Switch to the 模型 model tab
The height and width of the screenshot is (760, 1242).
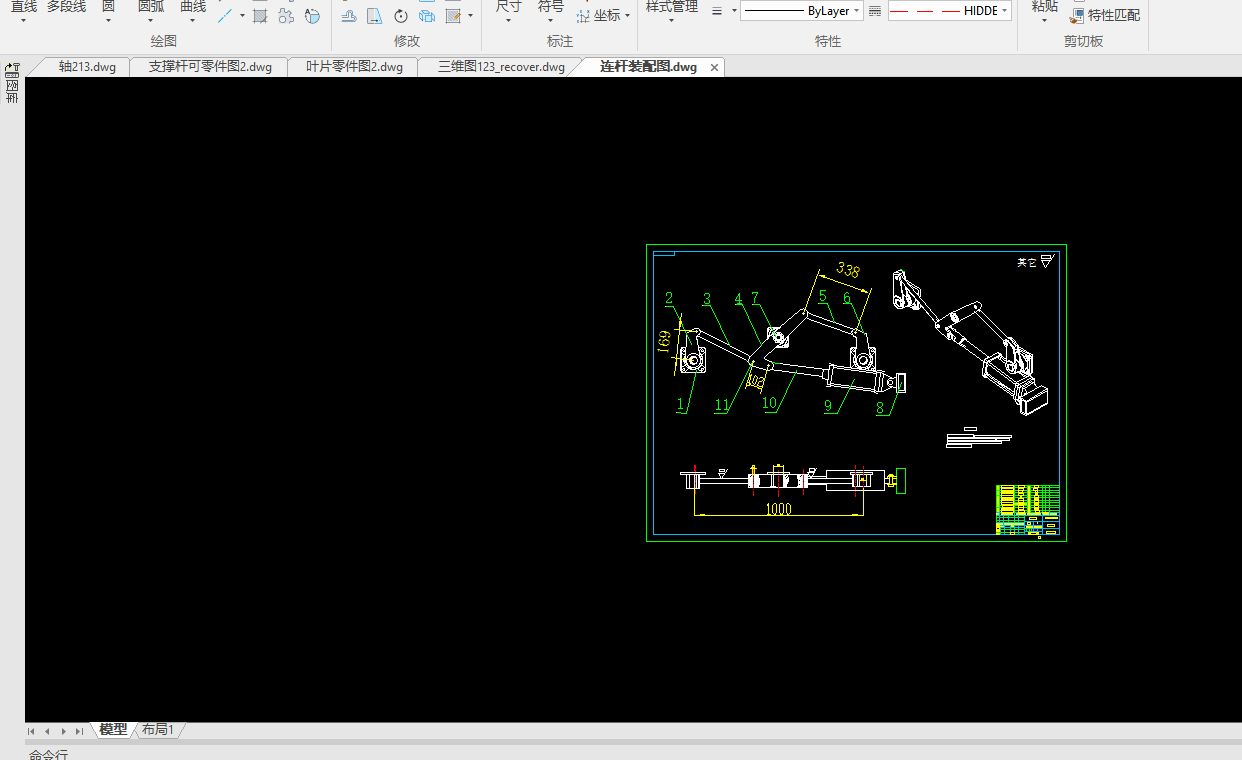113,730
